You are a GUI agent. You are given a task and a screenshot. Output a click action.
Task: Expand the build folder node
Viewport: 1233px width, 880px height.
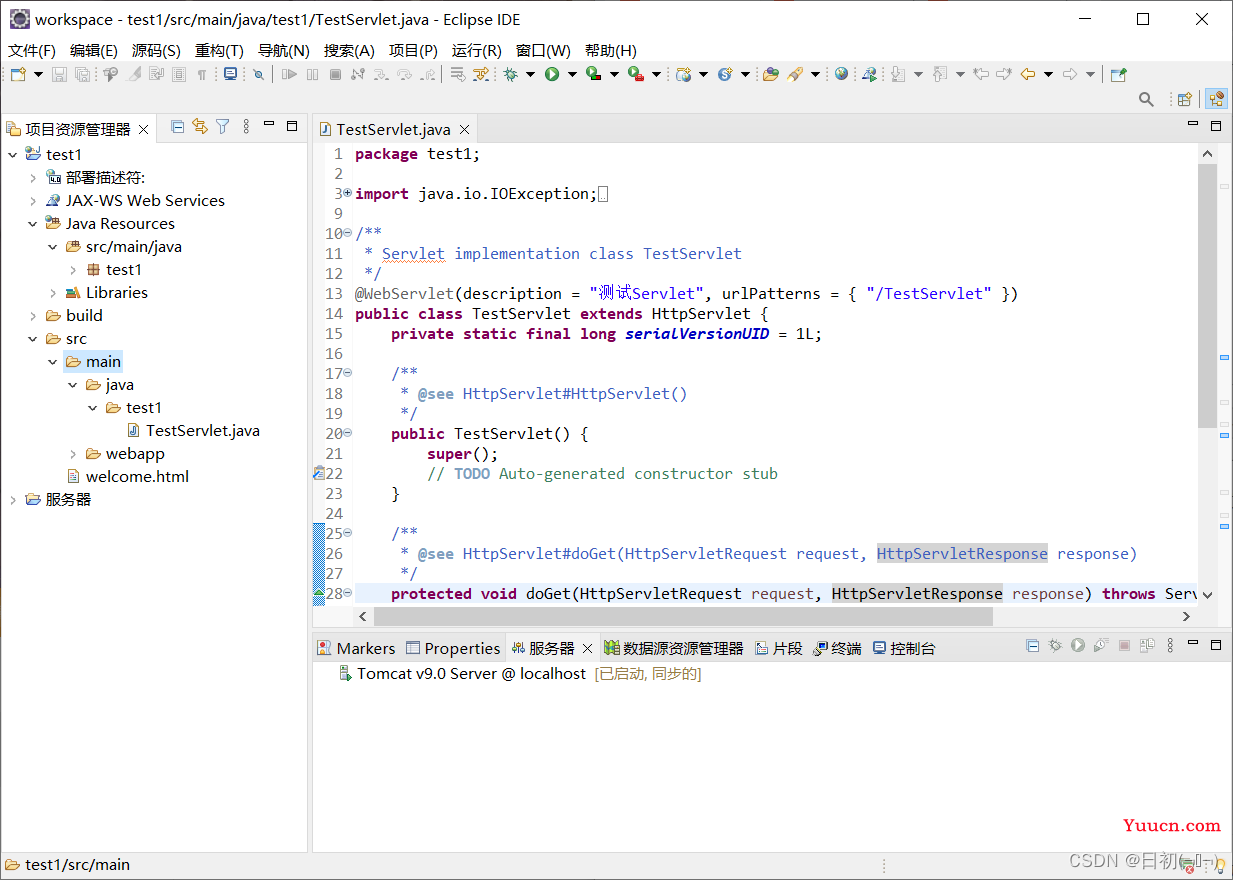tap(33, 316)
